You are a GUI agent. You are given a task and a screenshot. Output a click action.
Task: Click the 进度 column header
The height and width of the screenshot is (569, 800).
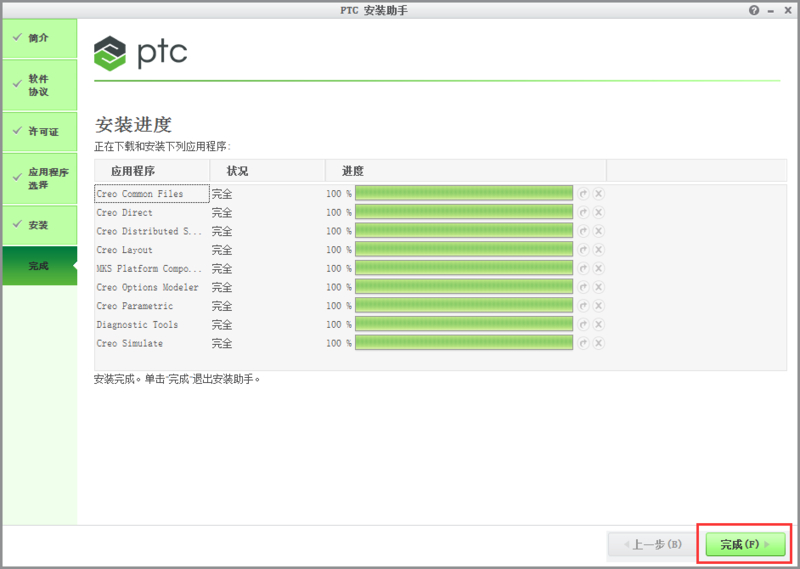[x=466, y=171]
